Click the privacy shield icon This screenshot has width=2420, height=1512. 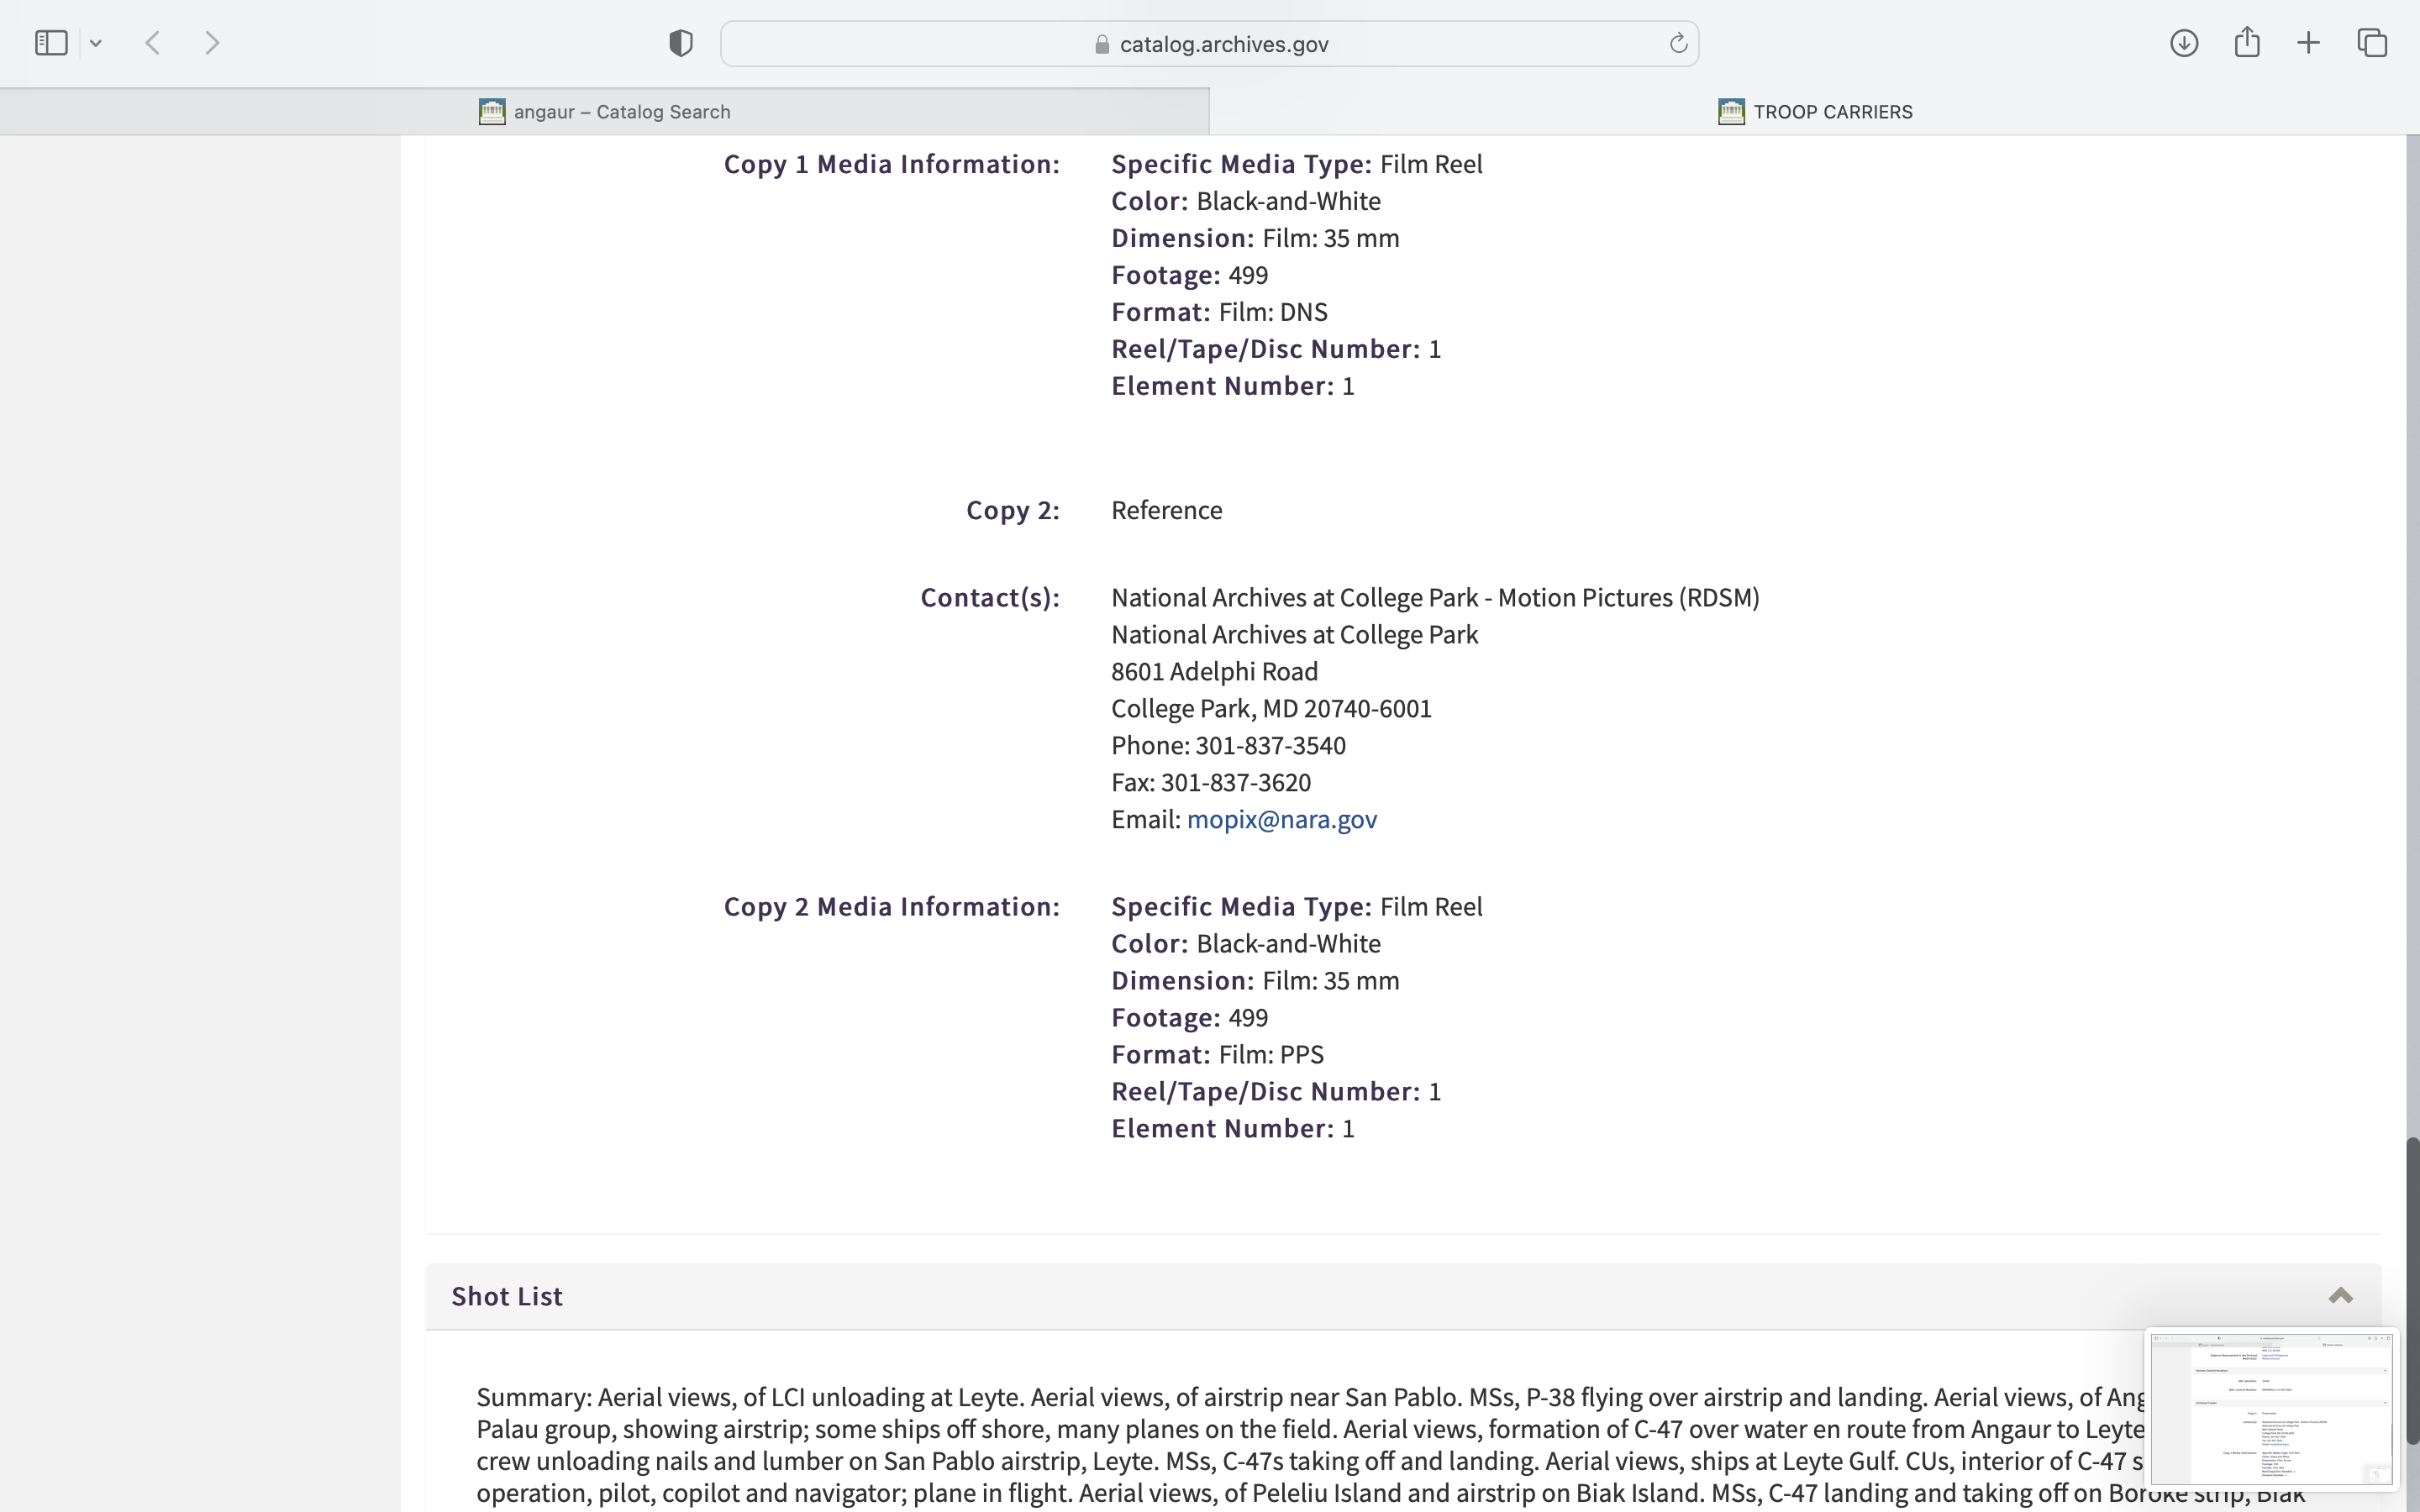point(681,43)
